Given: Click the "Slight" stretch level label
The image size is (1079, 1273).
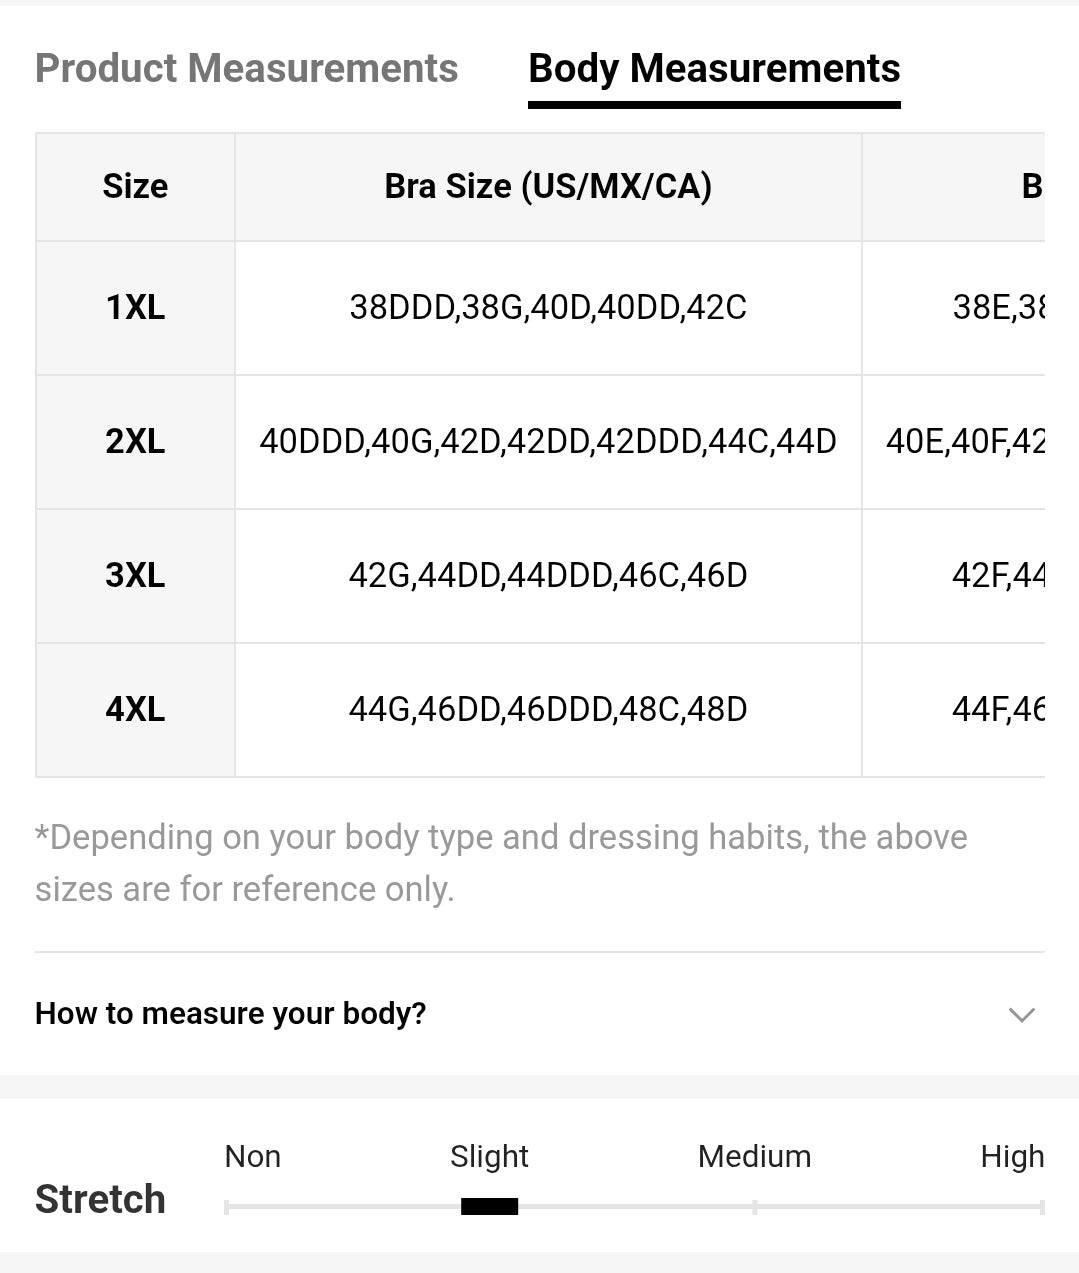Looking at the screenshot, I should 489,1156.
